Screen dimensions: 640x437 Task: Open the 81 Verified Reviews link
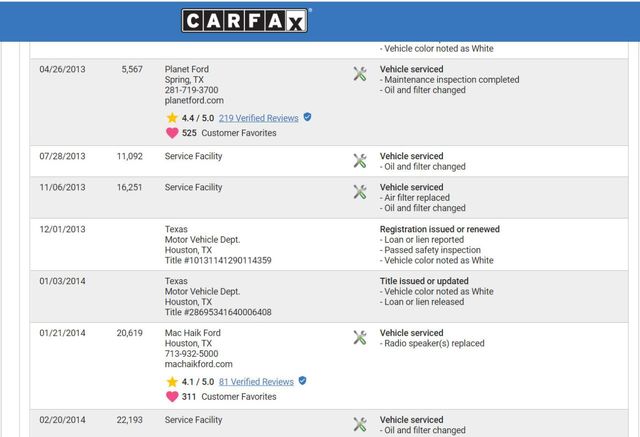256,381
